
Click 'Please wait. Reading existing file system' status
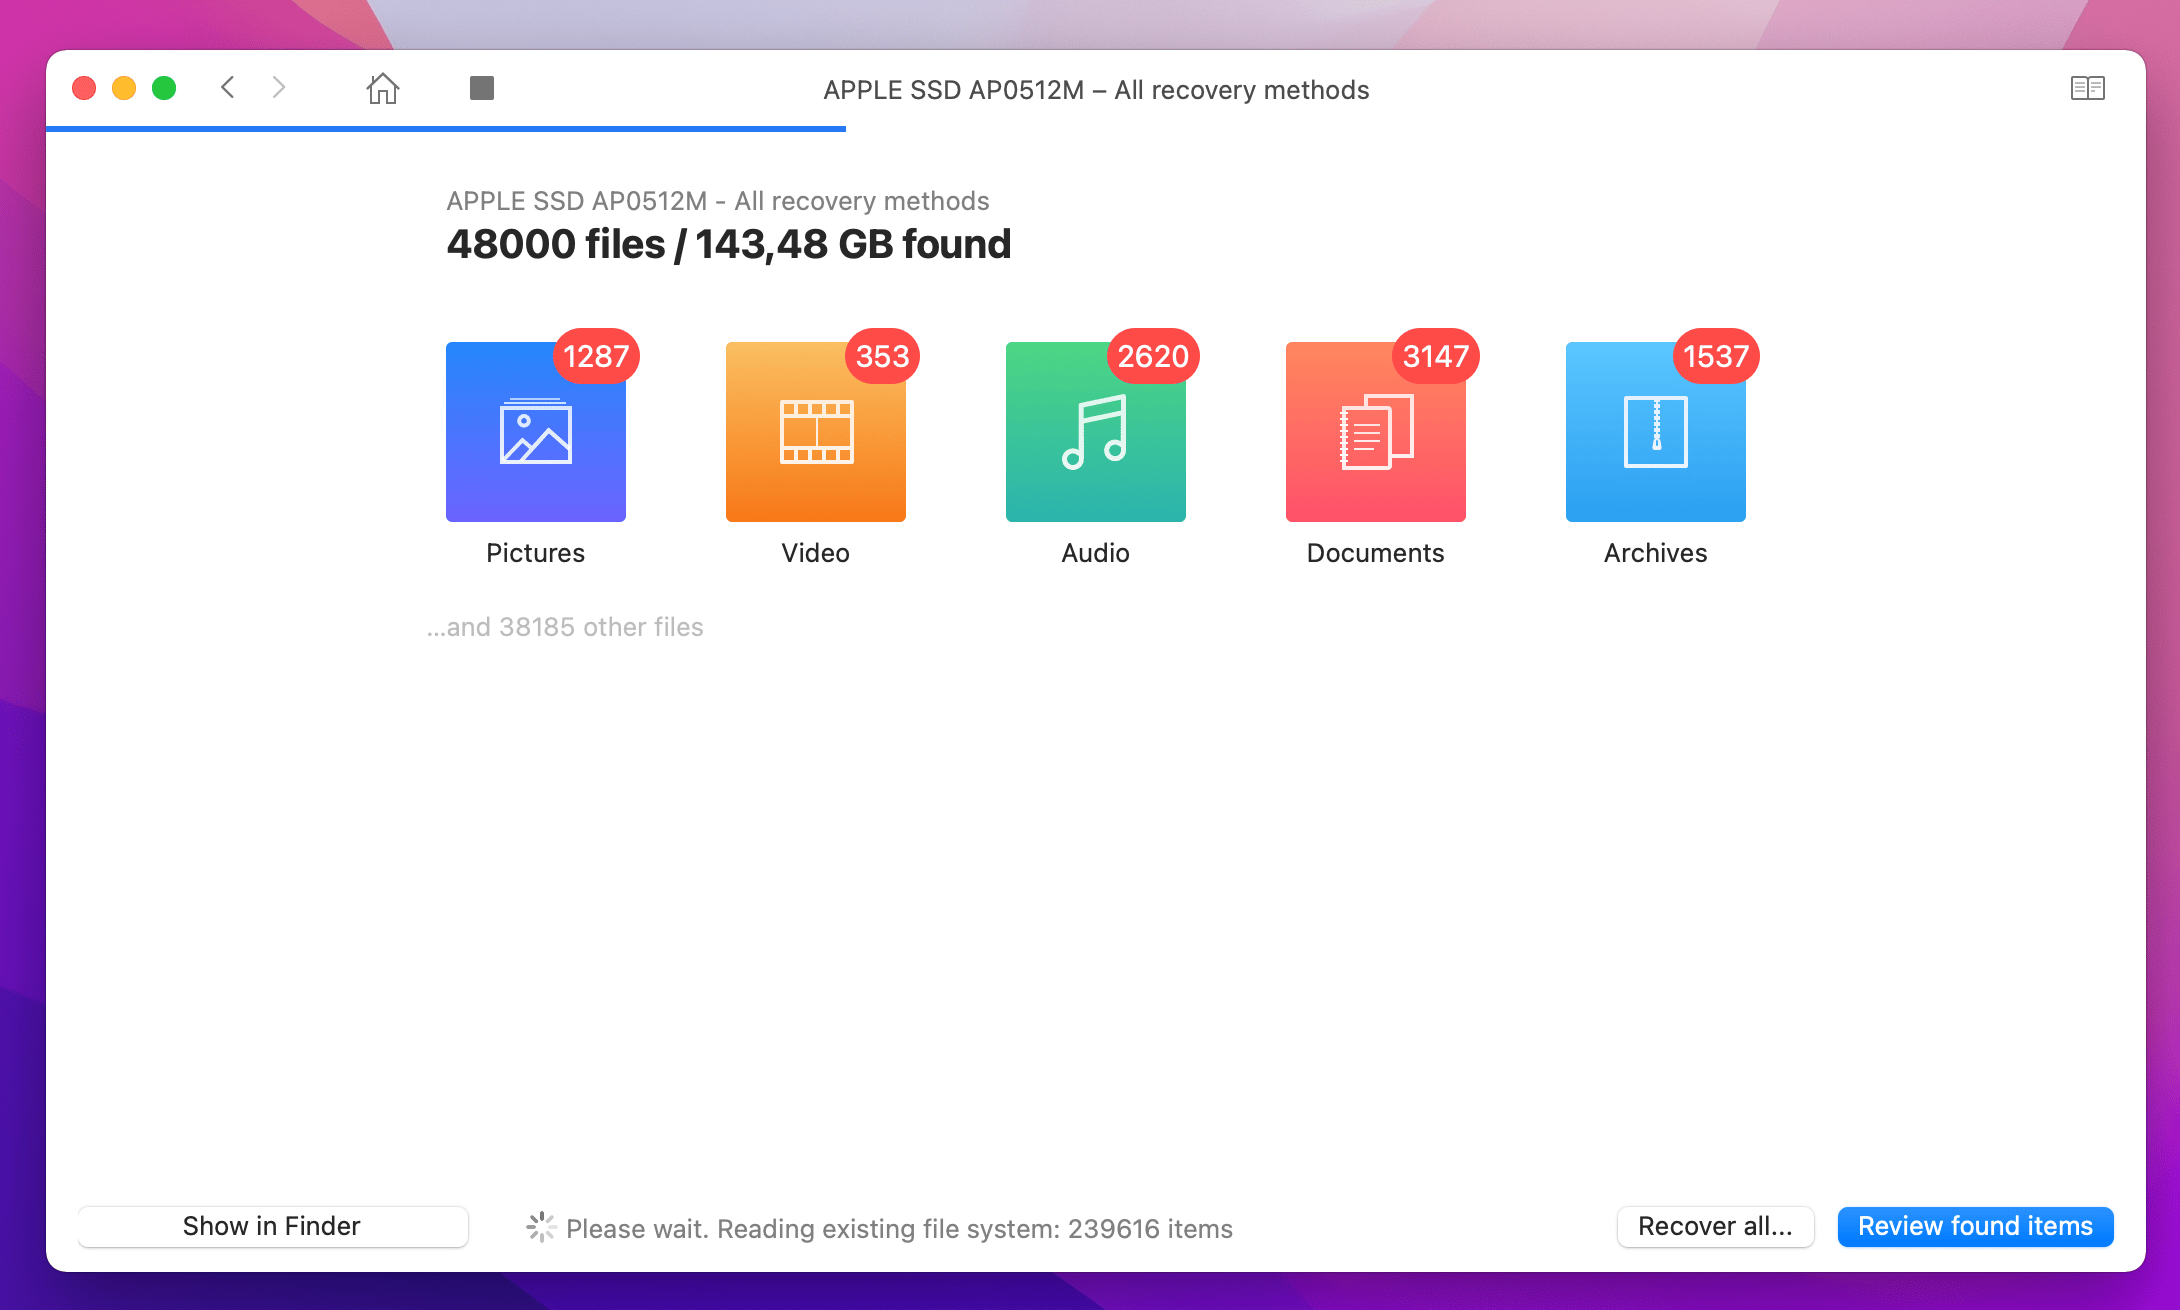coord(900,1229)
